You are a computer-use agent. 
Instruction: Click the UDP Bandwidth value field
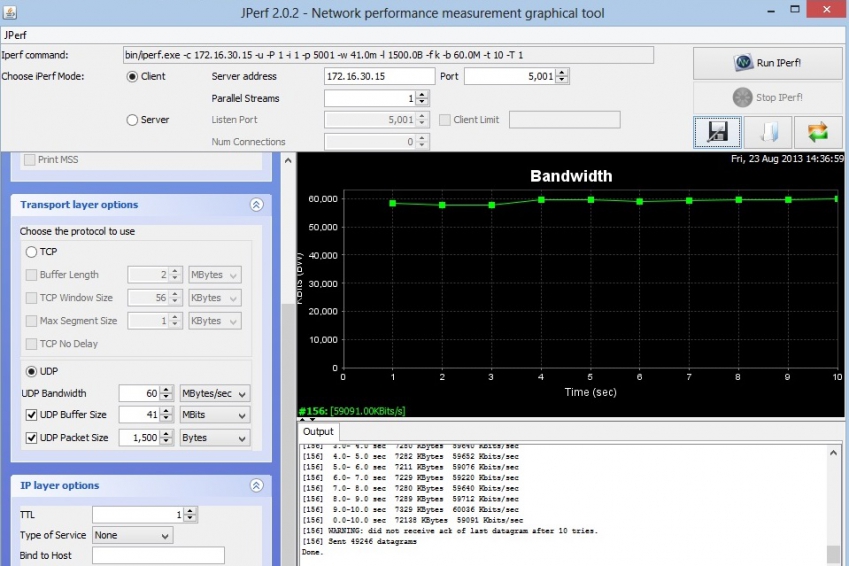139,393
